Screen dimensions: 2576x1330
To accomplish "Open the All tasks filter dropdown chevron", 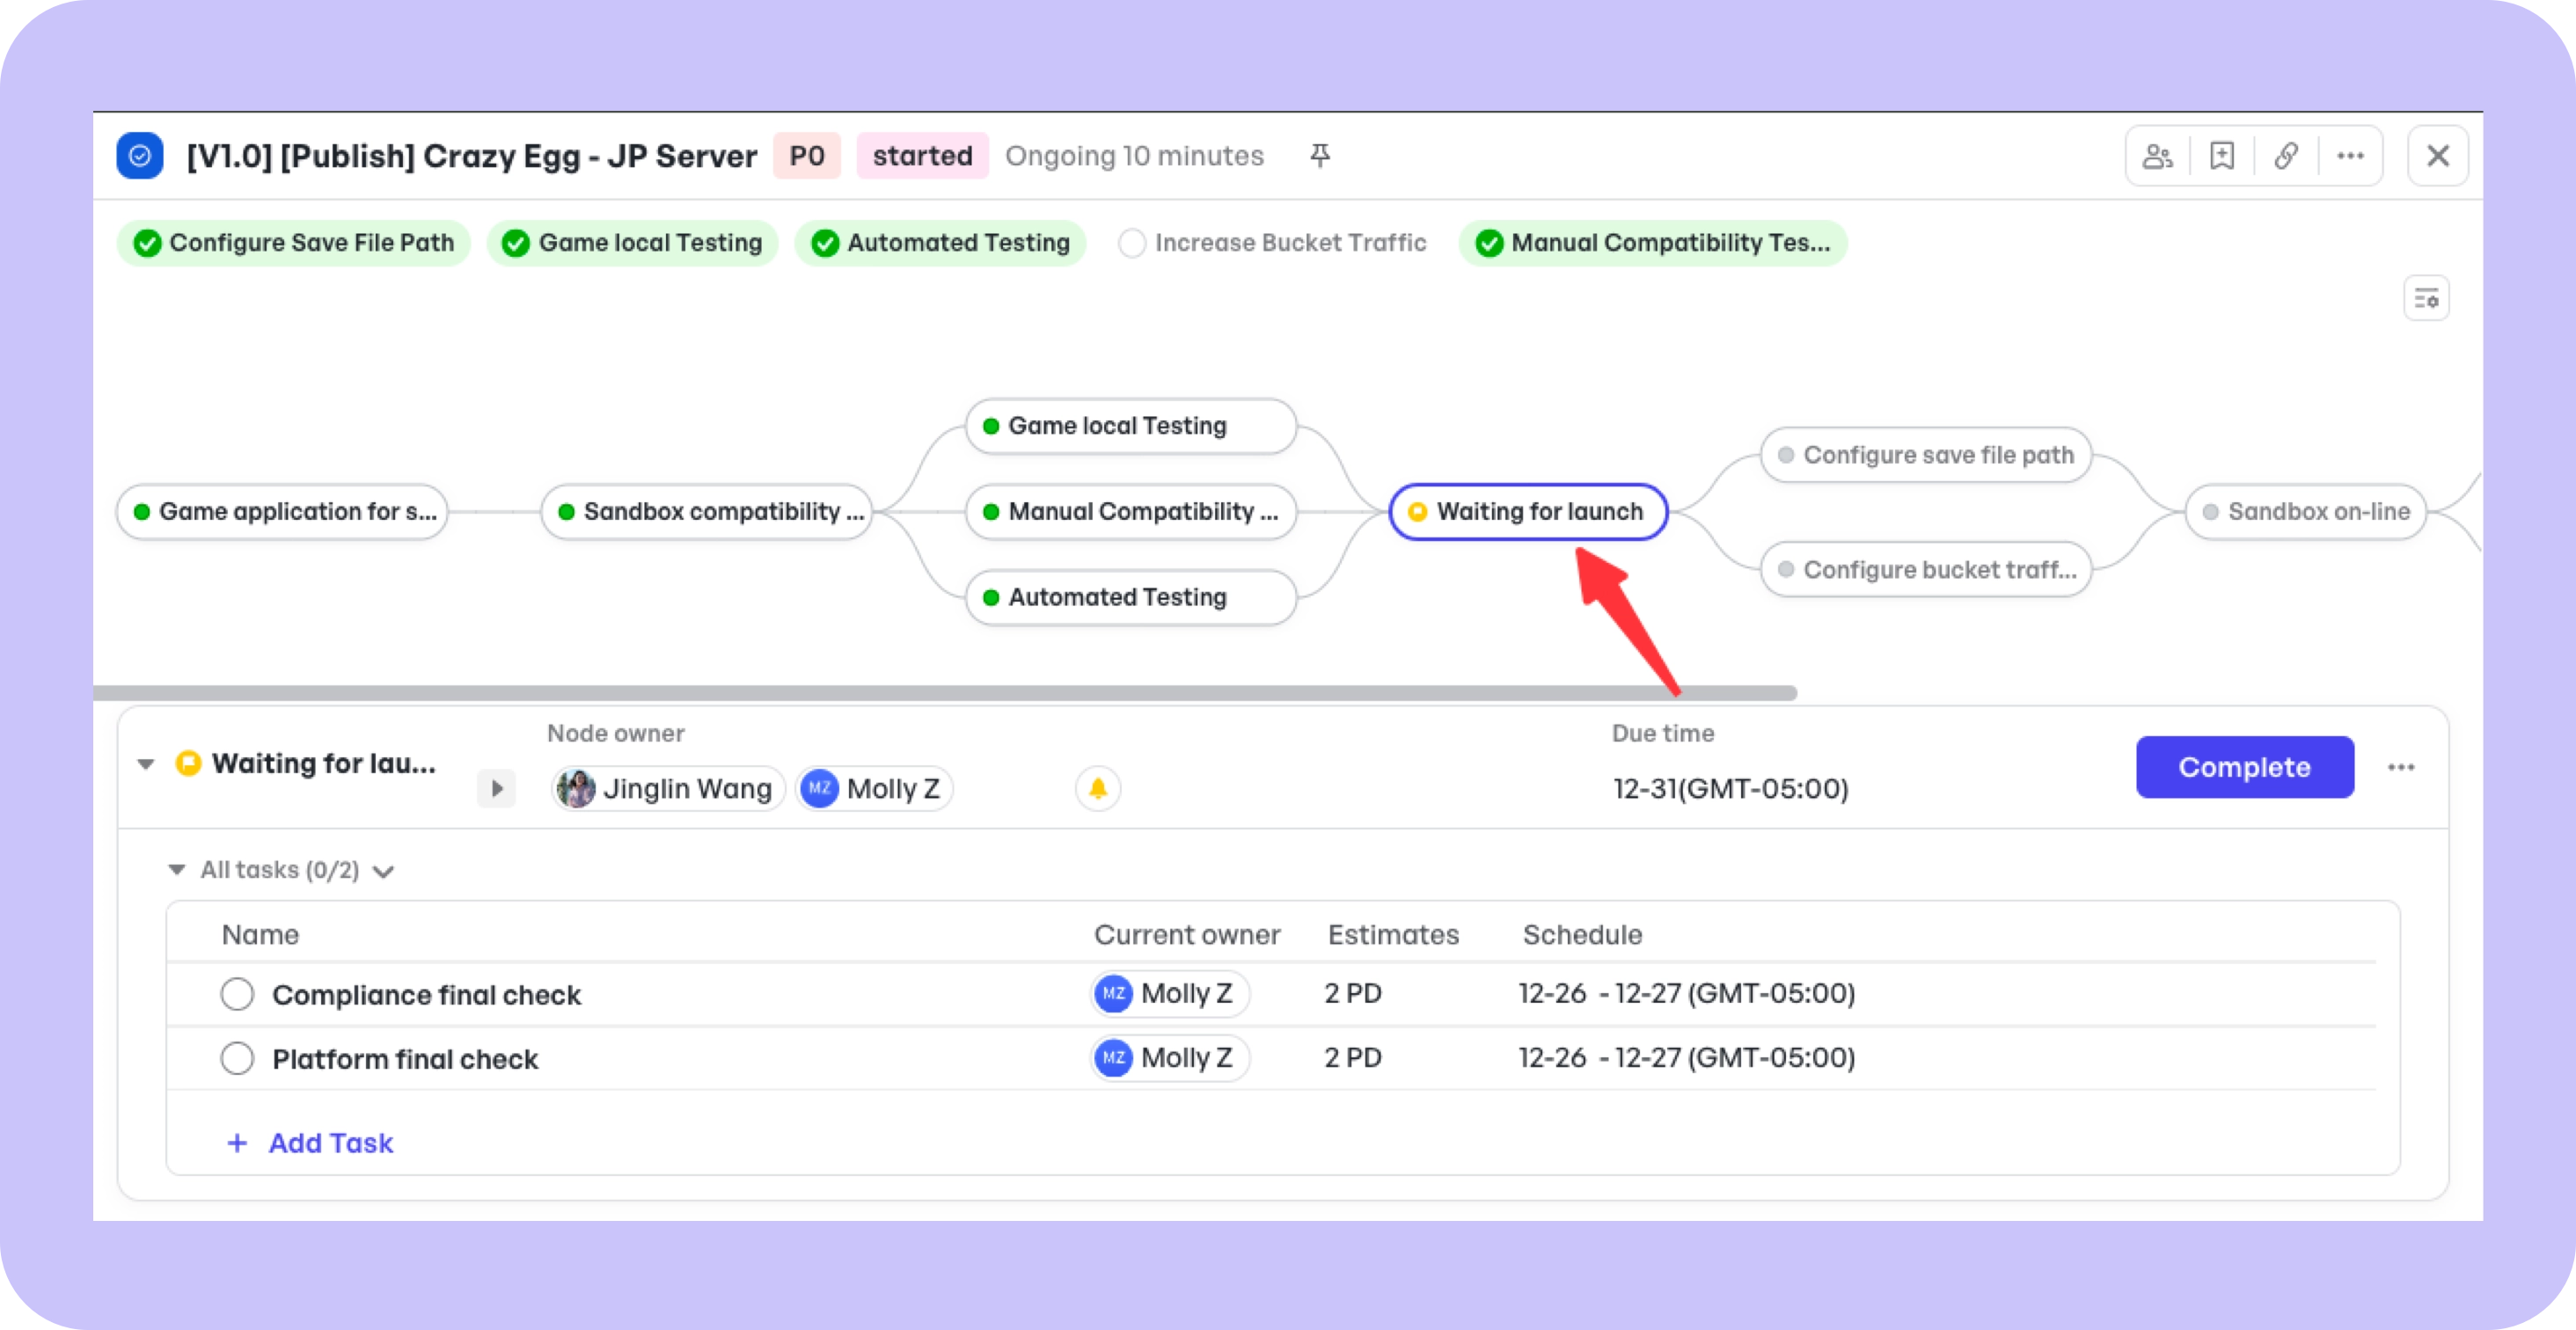I will coord(383,871).
